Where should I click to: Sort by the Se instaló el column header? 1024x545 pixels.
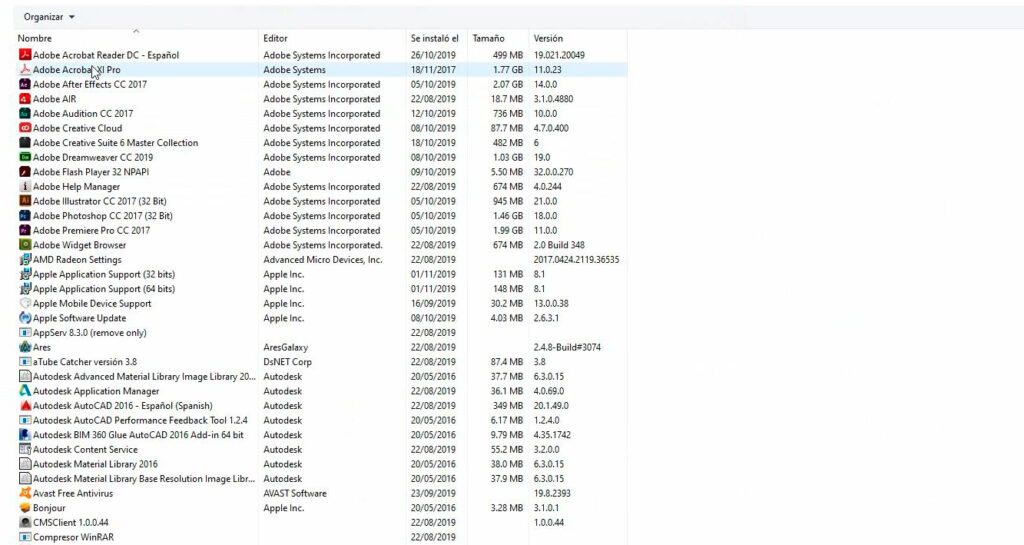point(434,39)
